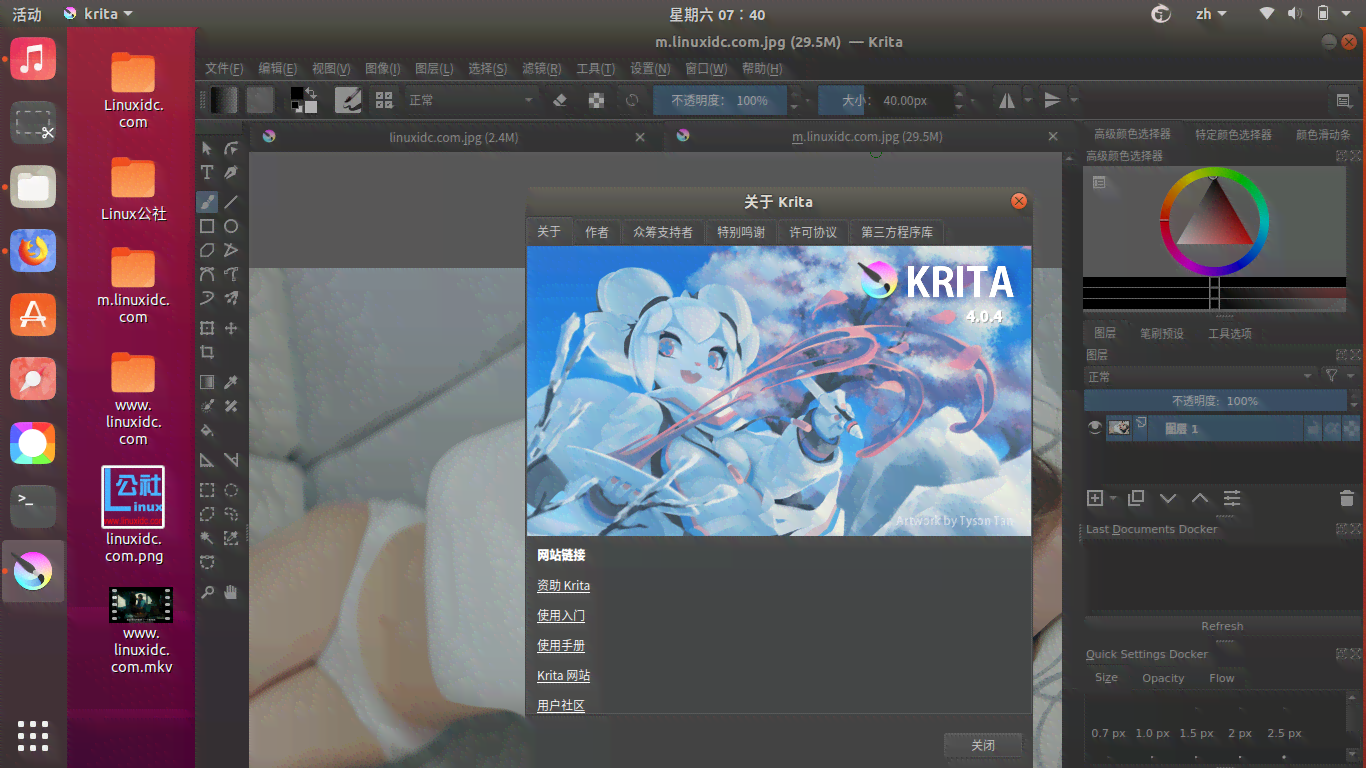
Task: Select the Freehand Brush tool
Action: [207, 201]
